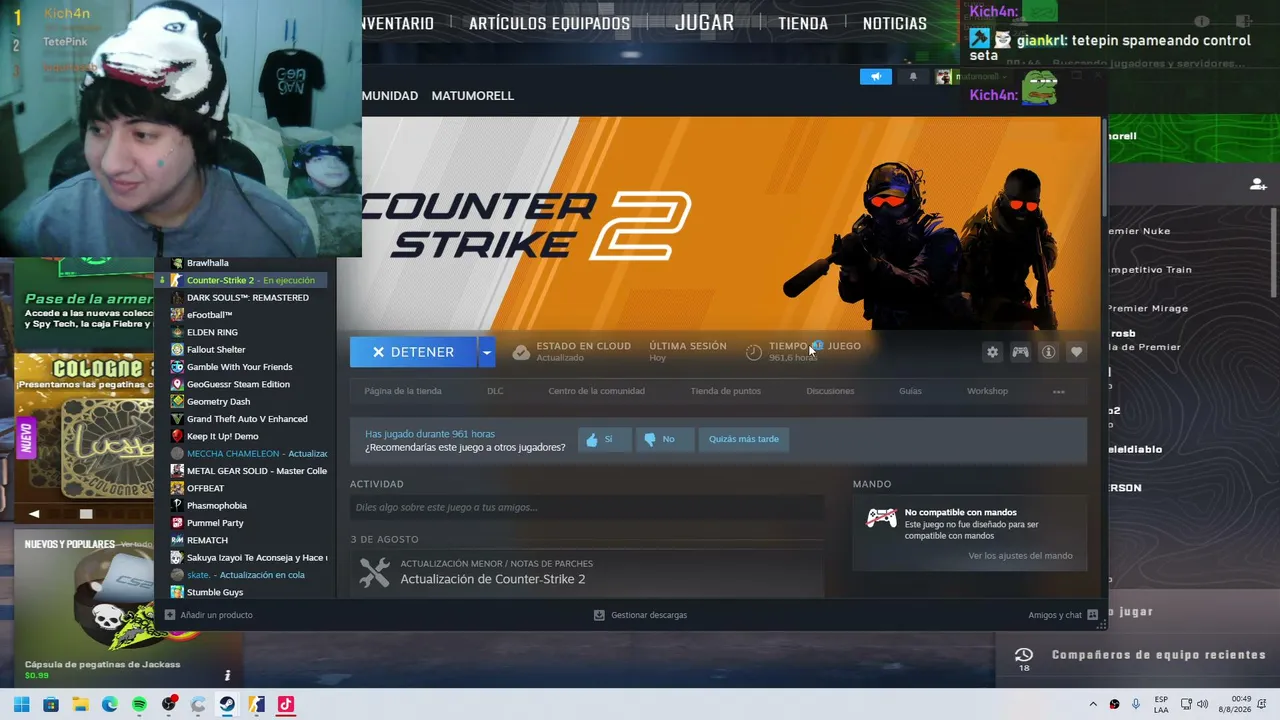Click Keep It Up! Demo icon
This screenshot has width=1280, height=720.
[x=177, y=436]
